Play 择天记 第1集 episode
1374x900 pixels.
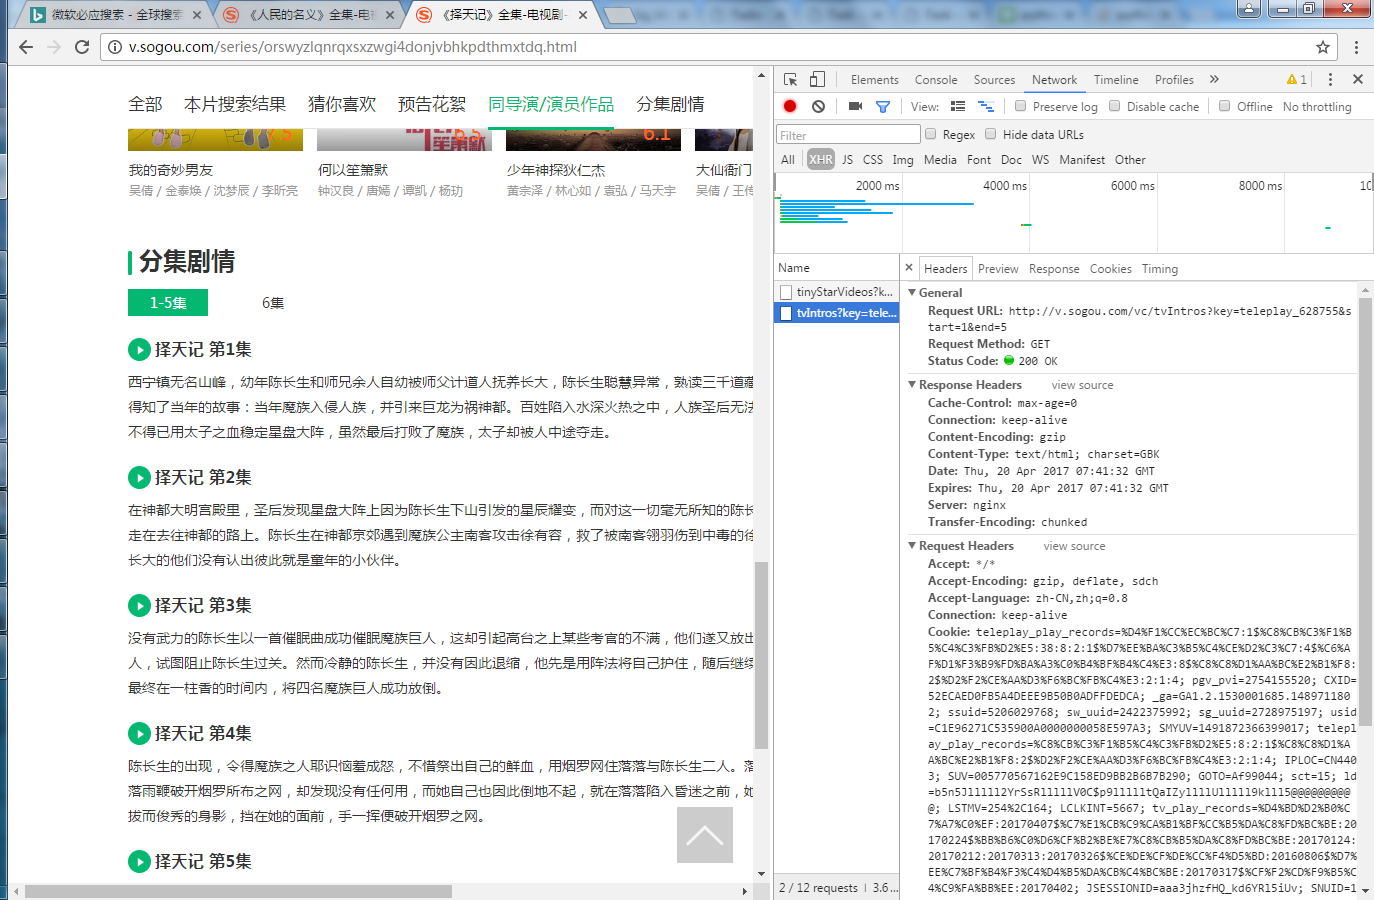click(x=139, y=349)
